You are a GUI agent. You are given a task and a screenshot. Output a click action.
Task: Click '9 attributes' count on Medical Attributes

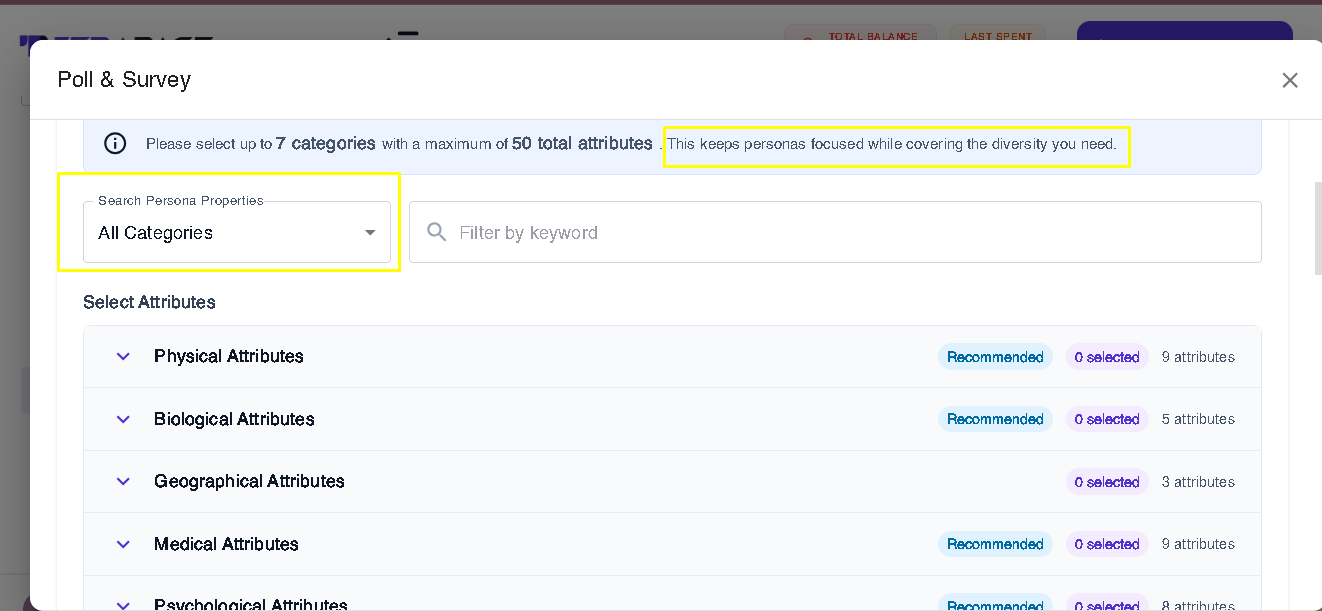click(x=1198, y=544)
